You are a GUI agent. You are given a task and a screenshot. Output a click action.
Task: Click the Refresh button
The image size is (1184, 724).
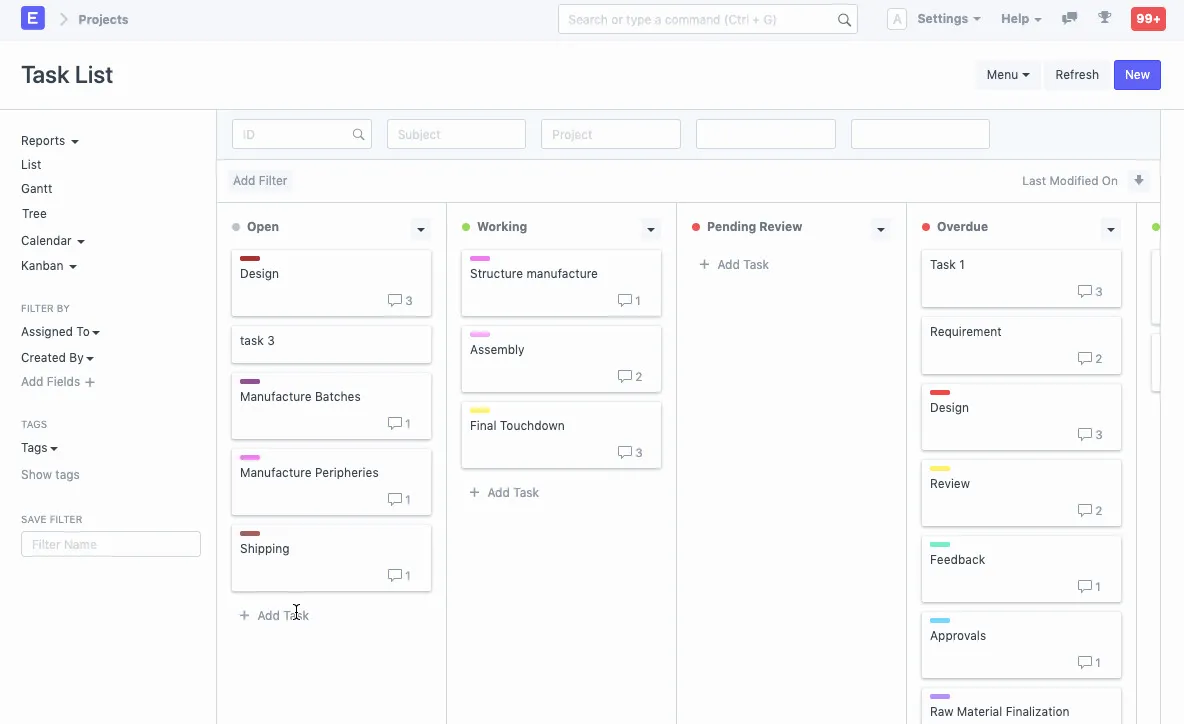point(1076,75)
